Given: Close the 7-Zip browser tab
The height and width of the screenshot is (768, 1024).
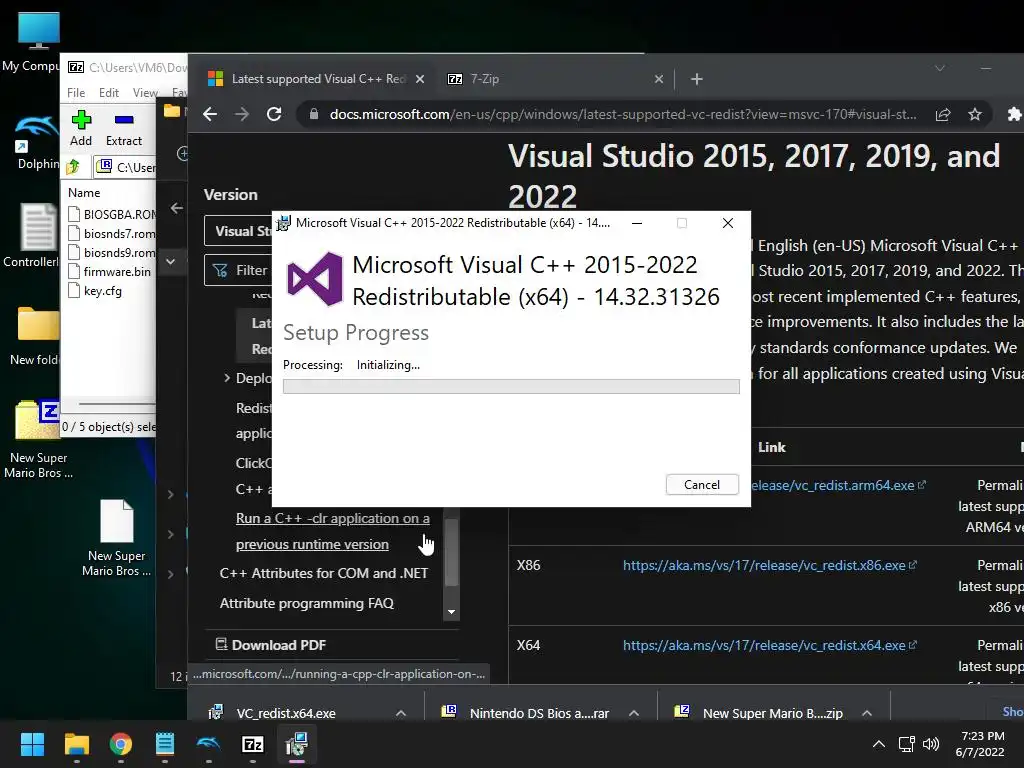Looking at the screenshot, I should pyautogui.click(x=659, y=79).
